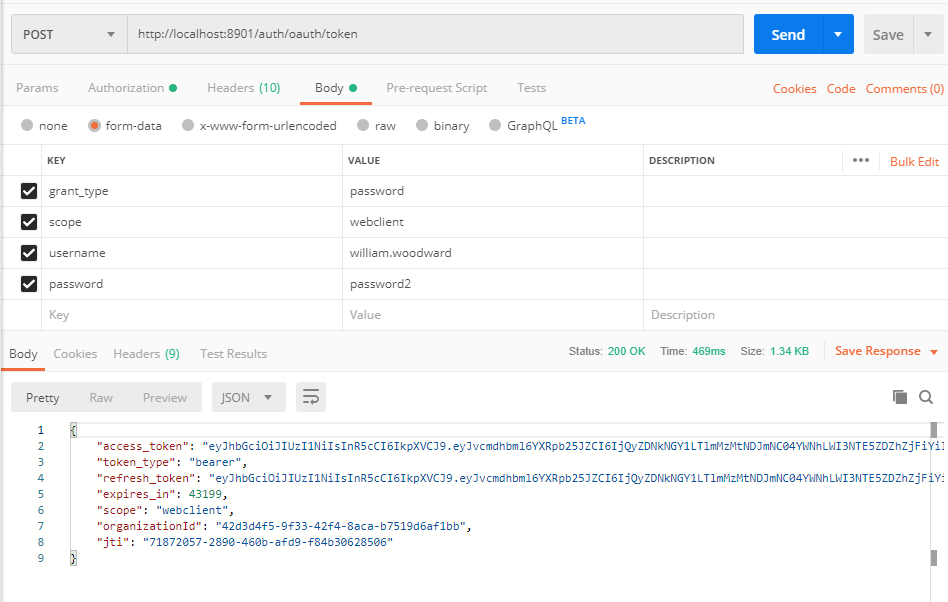Image resolution: width=948 pixels, height=602 pixels.
Task: Open the three-dots column options menu
Action: coord(861,160)
